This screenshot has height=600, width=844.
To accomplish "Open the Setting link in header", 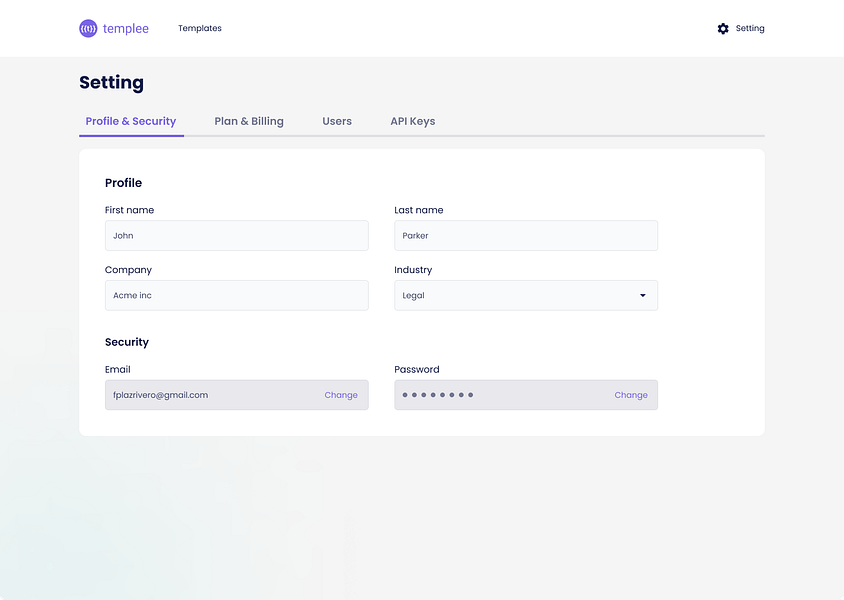I will click(x=750, y=29).
